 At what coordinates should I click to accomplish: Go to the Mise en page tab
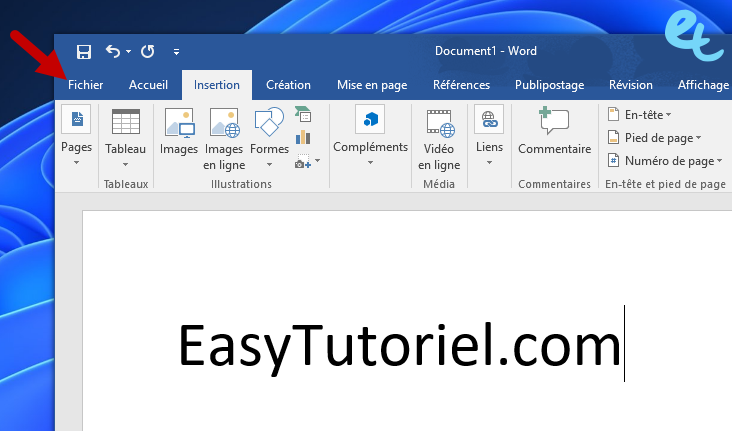pos(372,85)
